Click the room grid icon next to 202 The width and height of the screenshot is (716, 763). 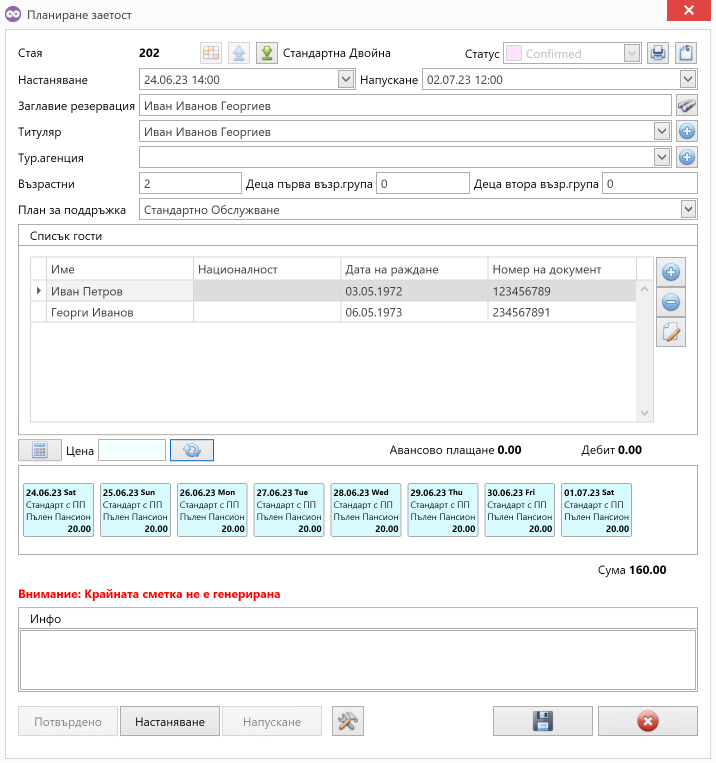211,53
